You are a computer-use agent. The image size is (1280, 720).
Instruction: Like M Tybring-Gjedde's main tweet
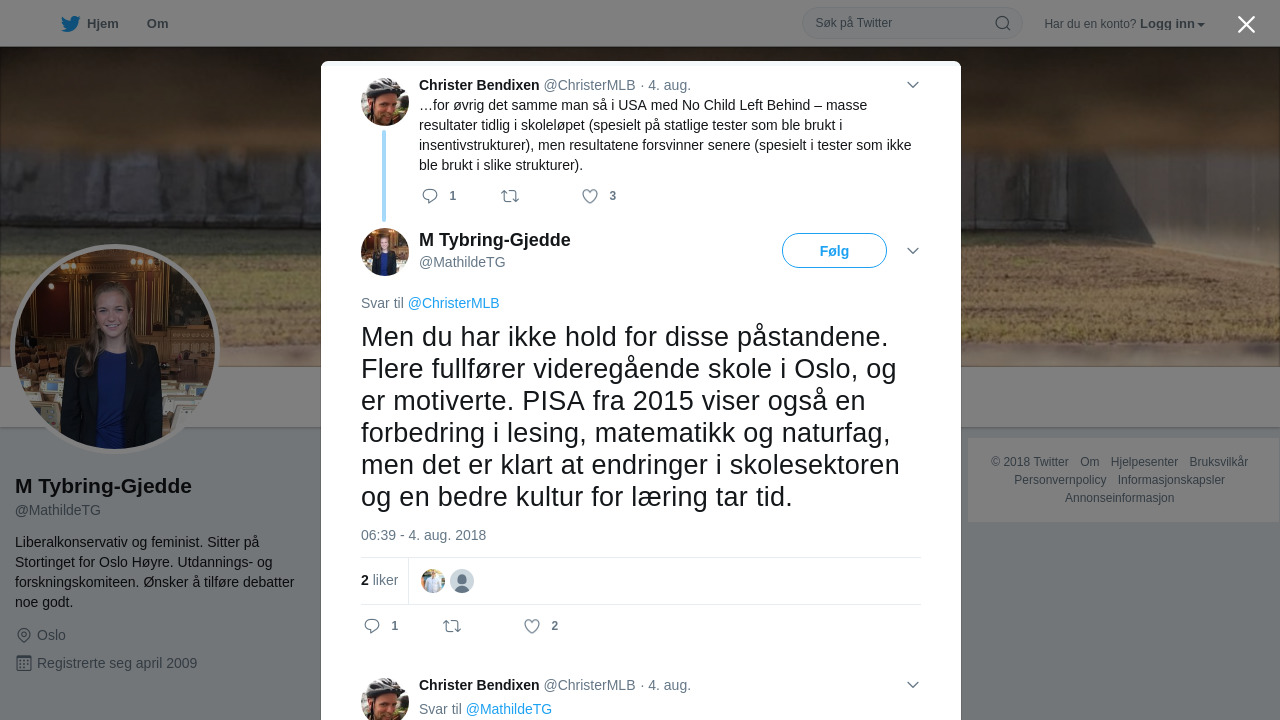click(x=532, y=626)
